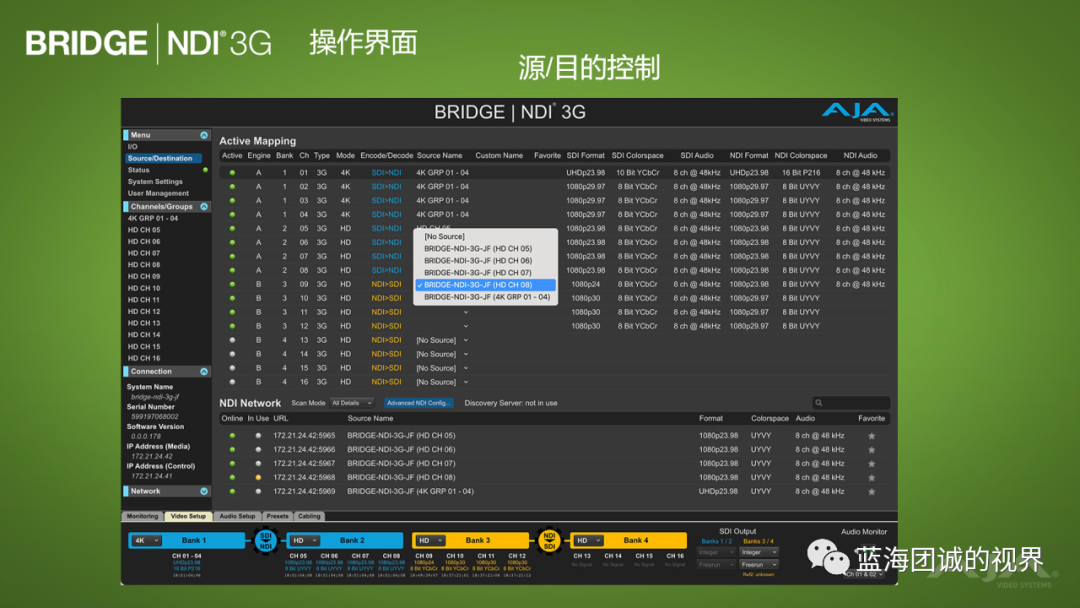Select HD CH 16 in Channels/Groups

point(144,358)
